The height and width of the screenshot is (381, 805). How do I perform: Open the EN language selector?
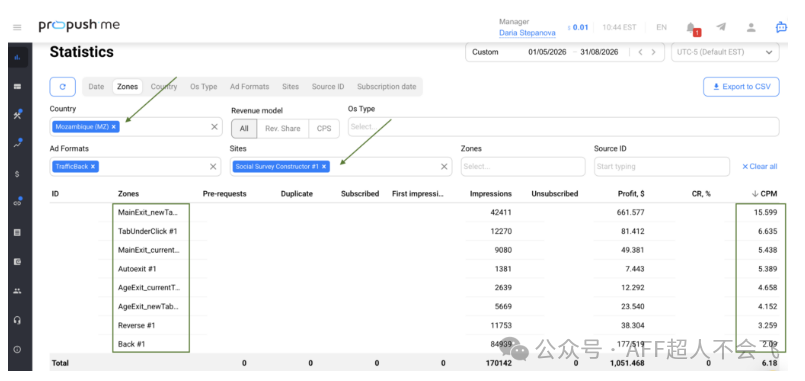[661, 27]
